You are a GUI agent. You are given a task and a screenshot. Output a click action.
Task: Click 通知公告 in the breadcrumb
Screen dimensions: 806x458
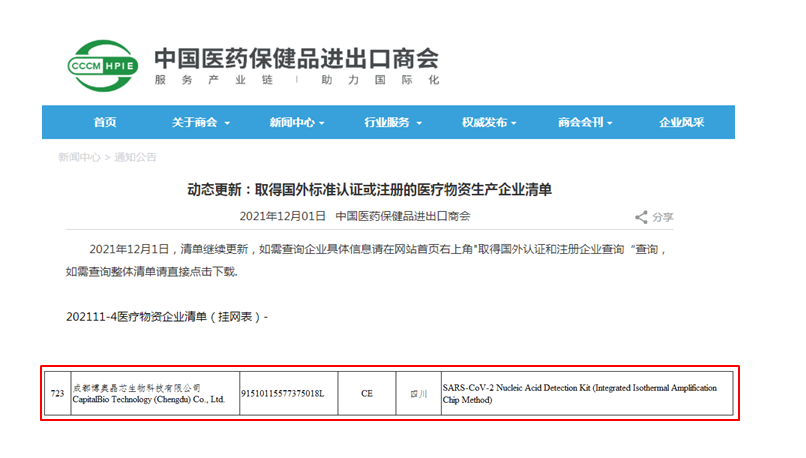tap(135, 157)
